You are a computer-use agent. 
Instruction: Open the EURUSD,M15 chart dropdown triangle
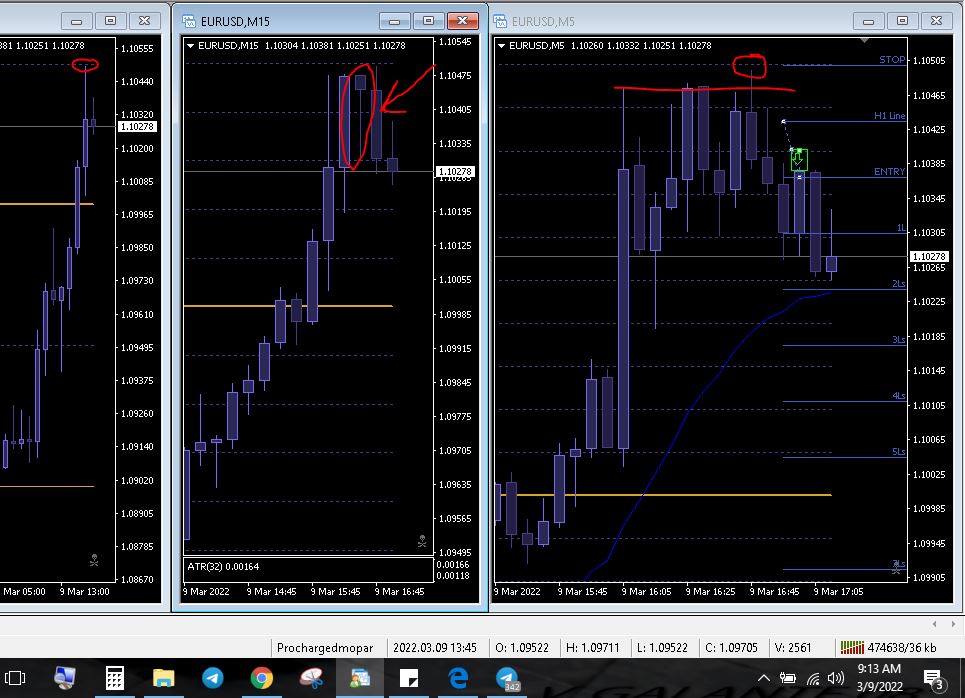point(190,46)
